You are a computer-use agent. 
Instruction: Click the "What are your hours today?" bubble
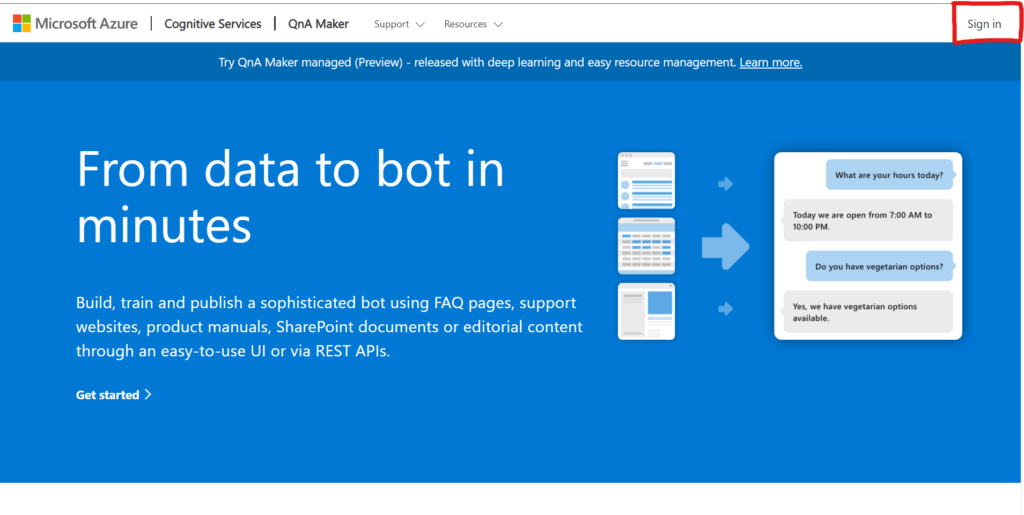[x=889, y=175]
